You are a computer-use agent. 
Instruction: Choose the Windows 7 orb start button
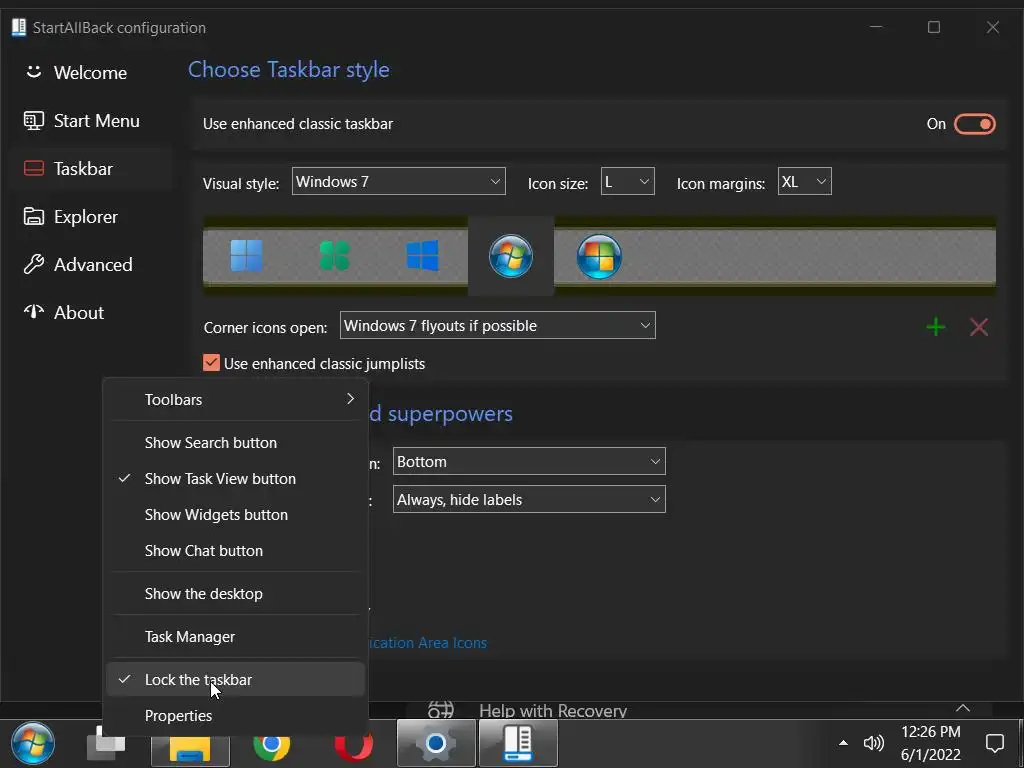coord(511,256)
